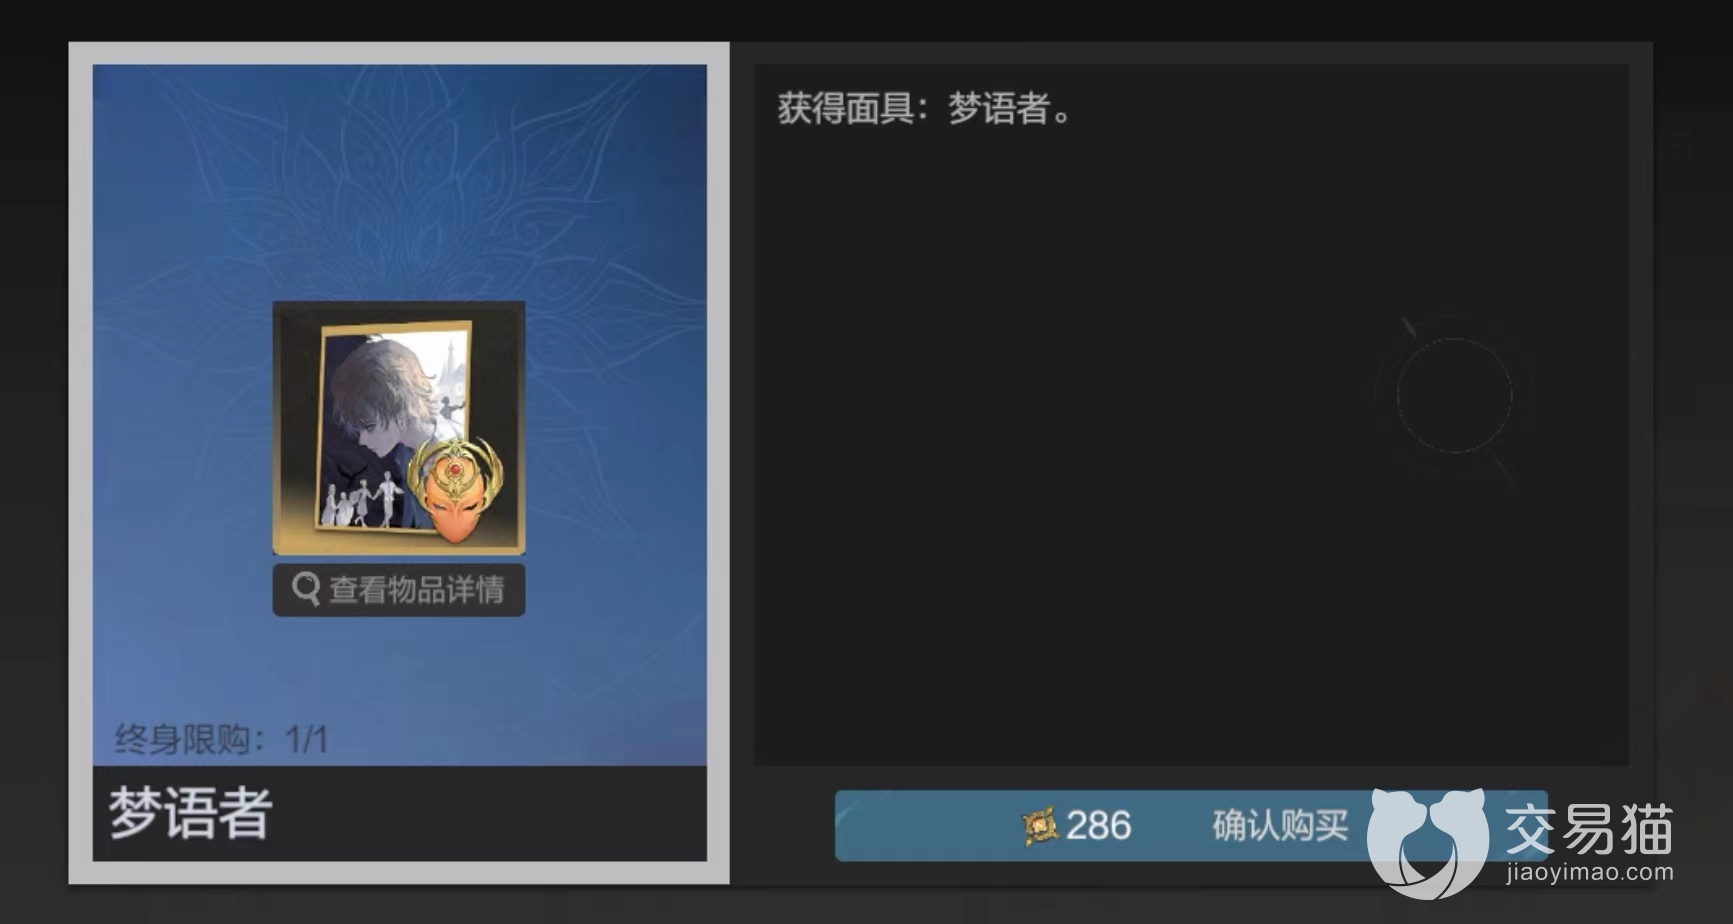
Task: Click the magnifier icon beside 查看物品详情
Action: (306, 589)
